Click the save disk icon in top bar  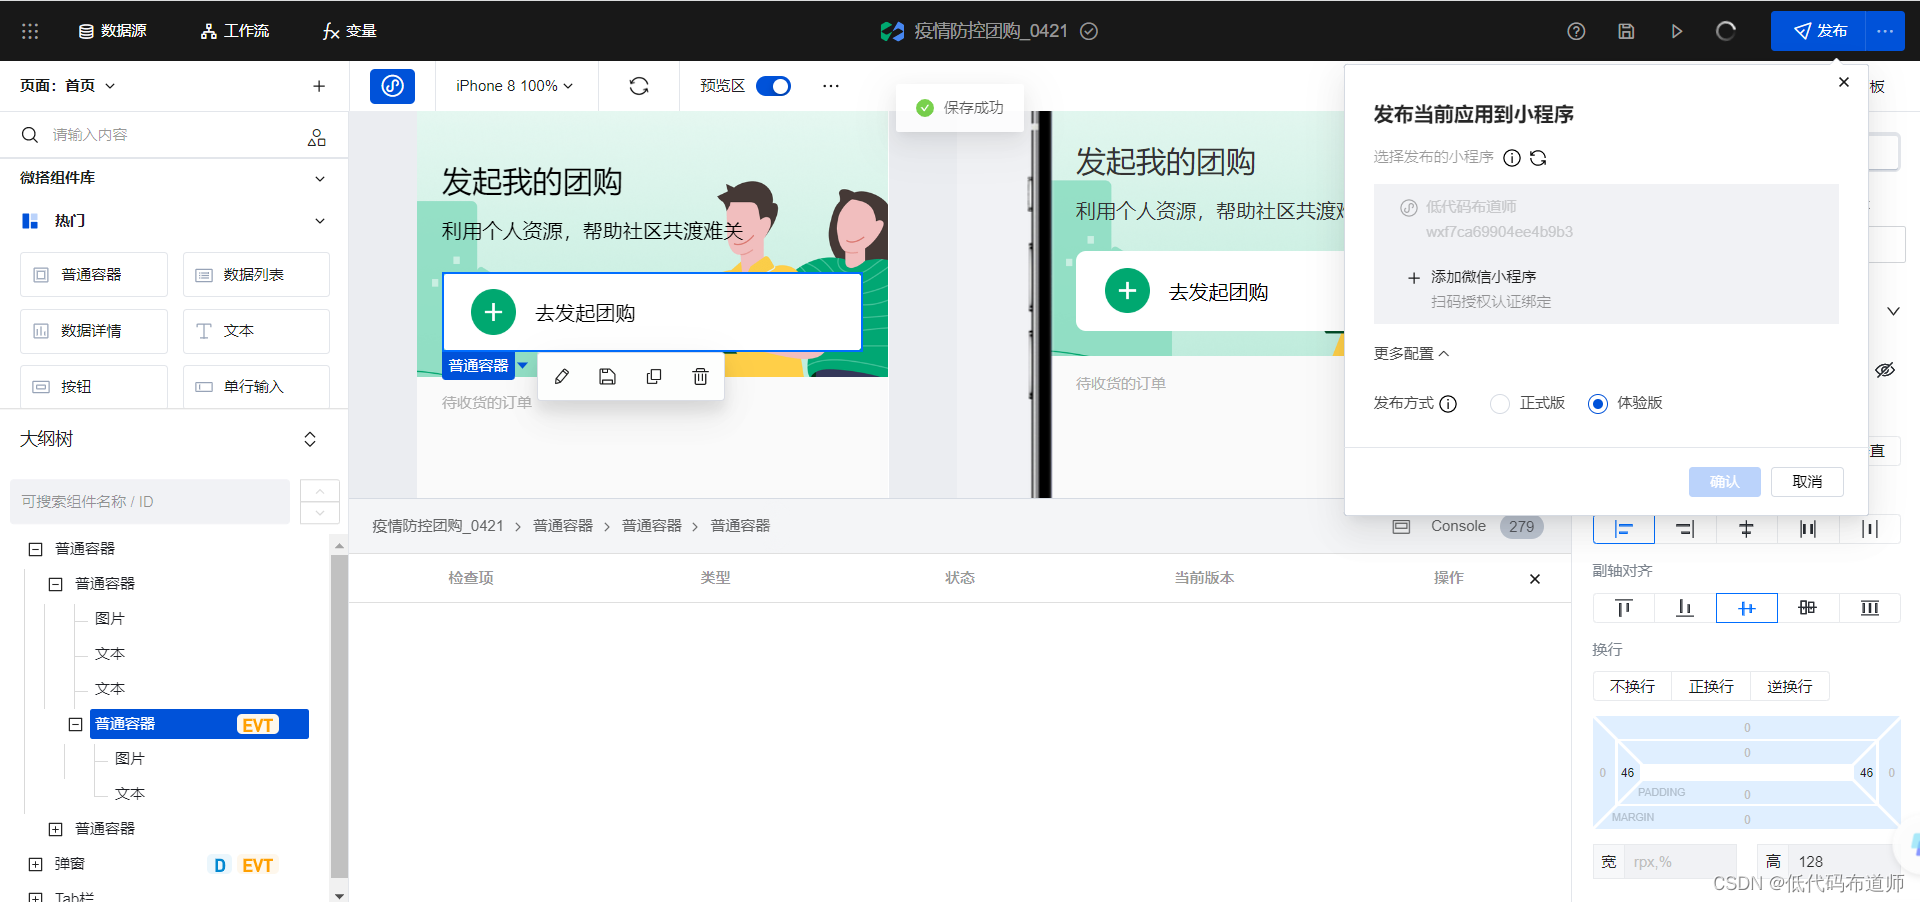coord(1626,31)
